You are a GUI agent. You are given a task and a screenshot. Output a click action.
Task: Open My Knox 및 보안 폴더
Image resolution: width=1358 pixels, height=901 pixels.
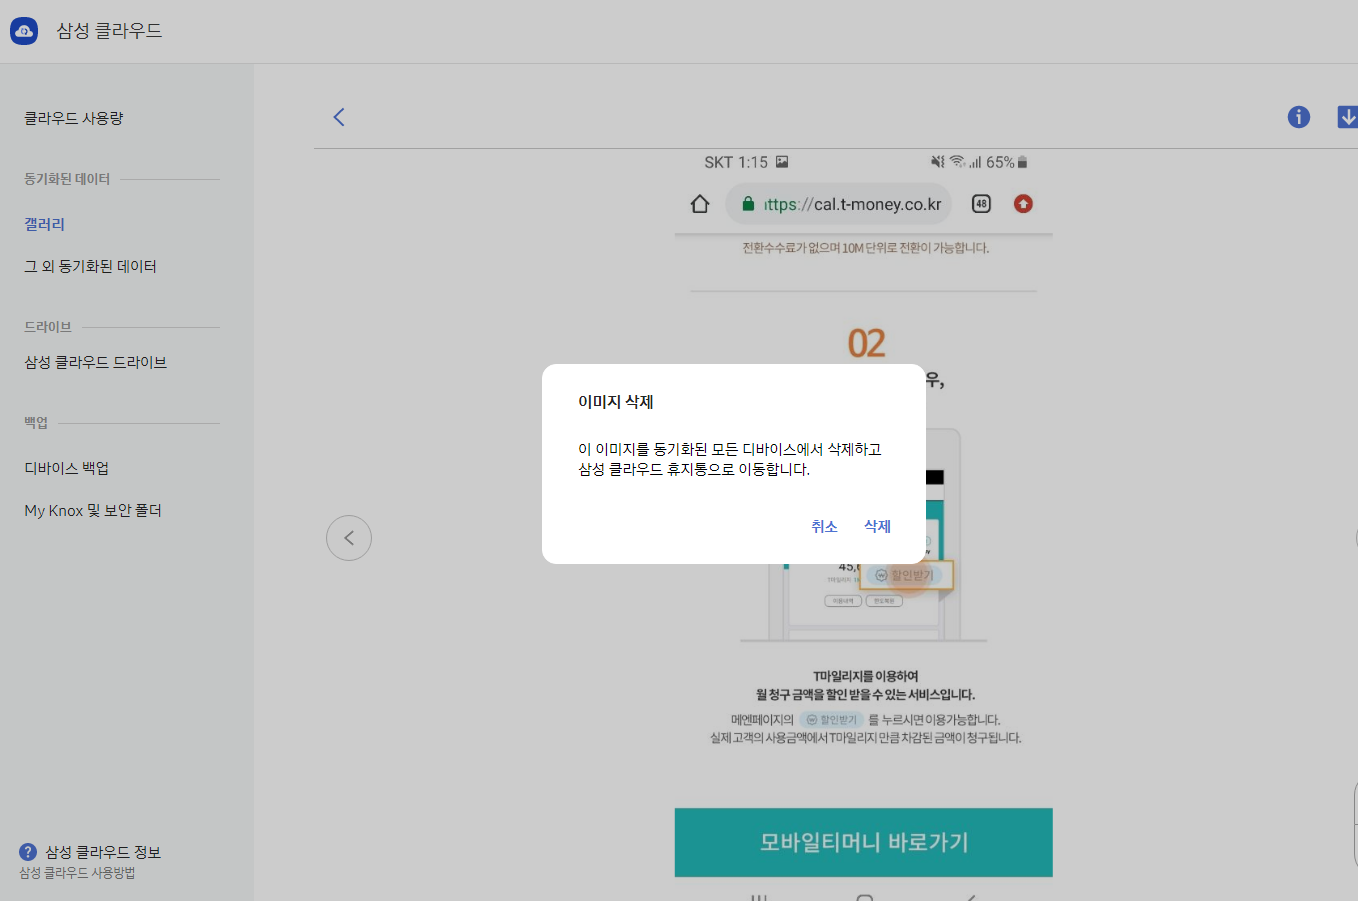(x=93, y=510)
